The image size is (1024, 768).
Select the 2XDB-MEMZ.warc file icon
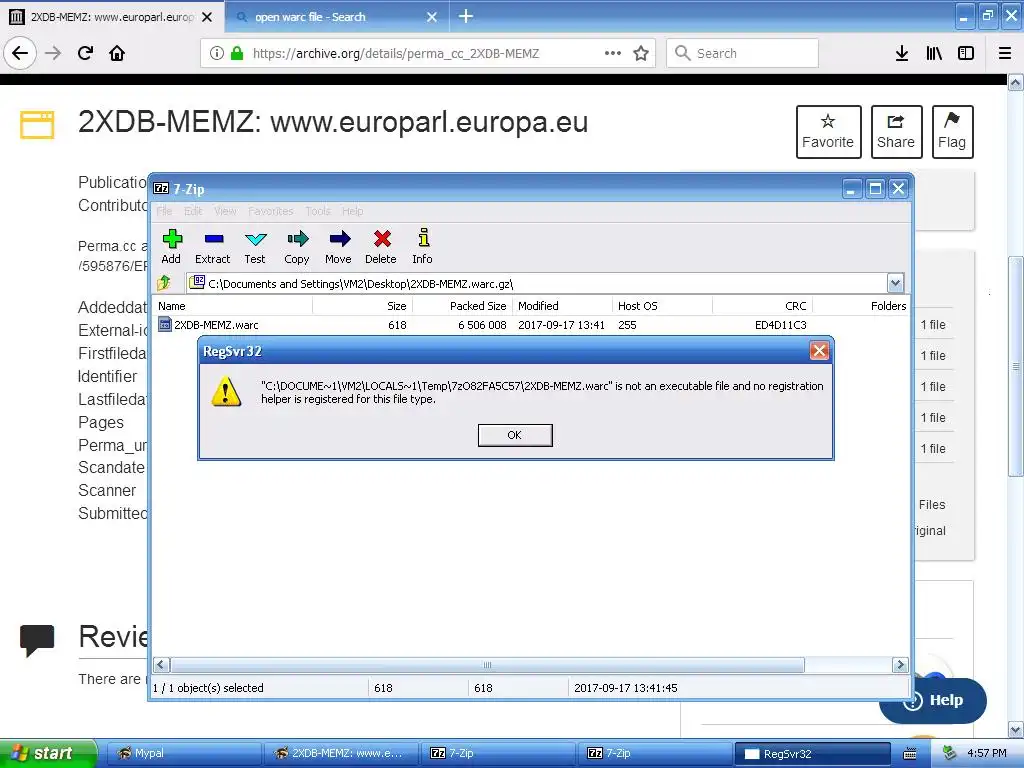(x=165, y=325)
